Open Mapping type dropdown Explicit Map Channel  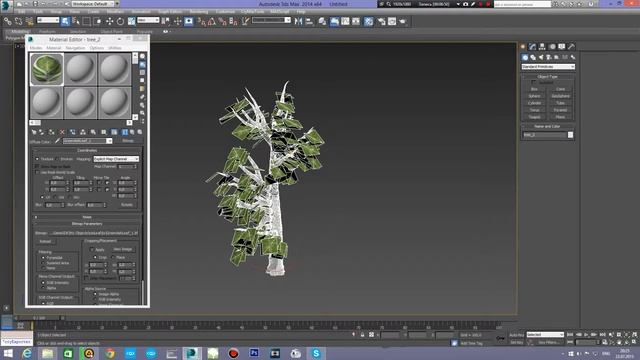coord(116,159)
